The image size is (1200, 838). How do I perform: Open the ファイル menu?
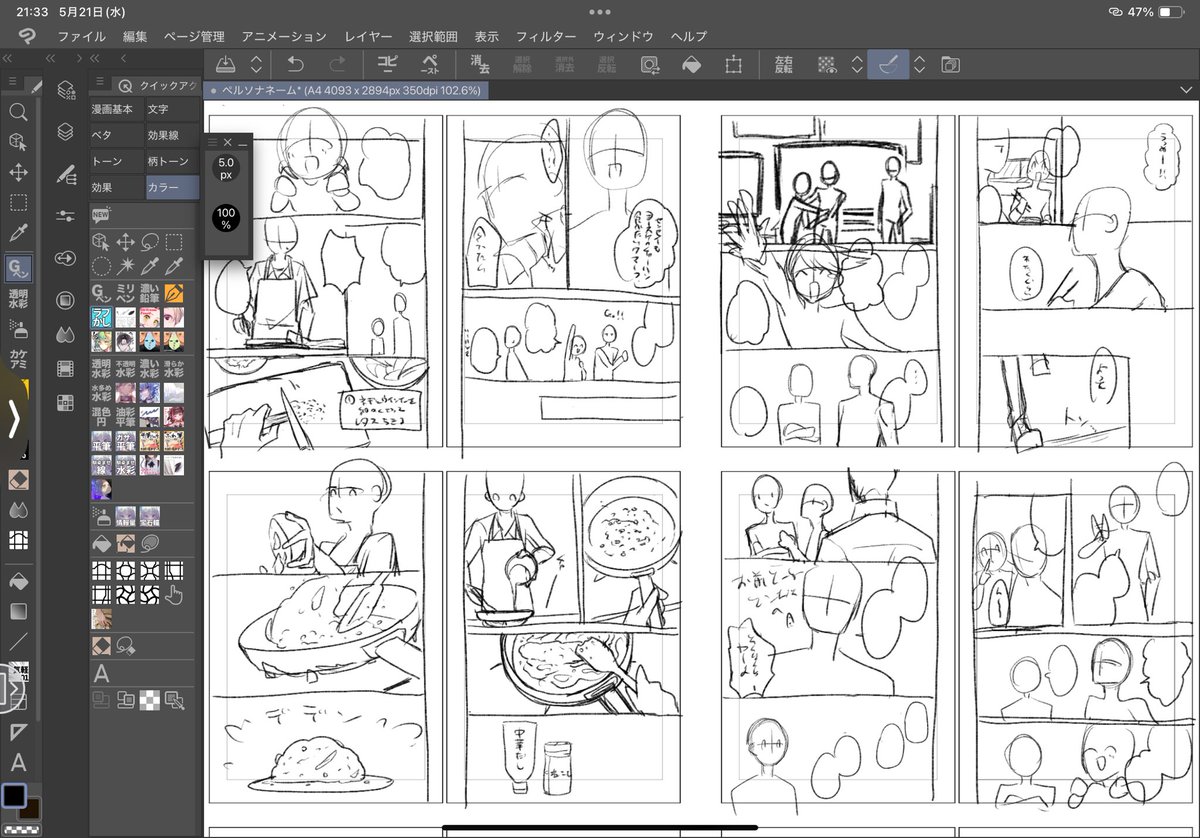tap(81, 36)
